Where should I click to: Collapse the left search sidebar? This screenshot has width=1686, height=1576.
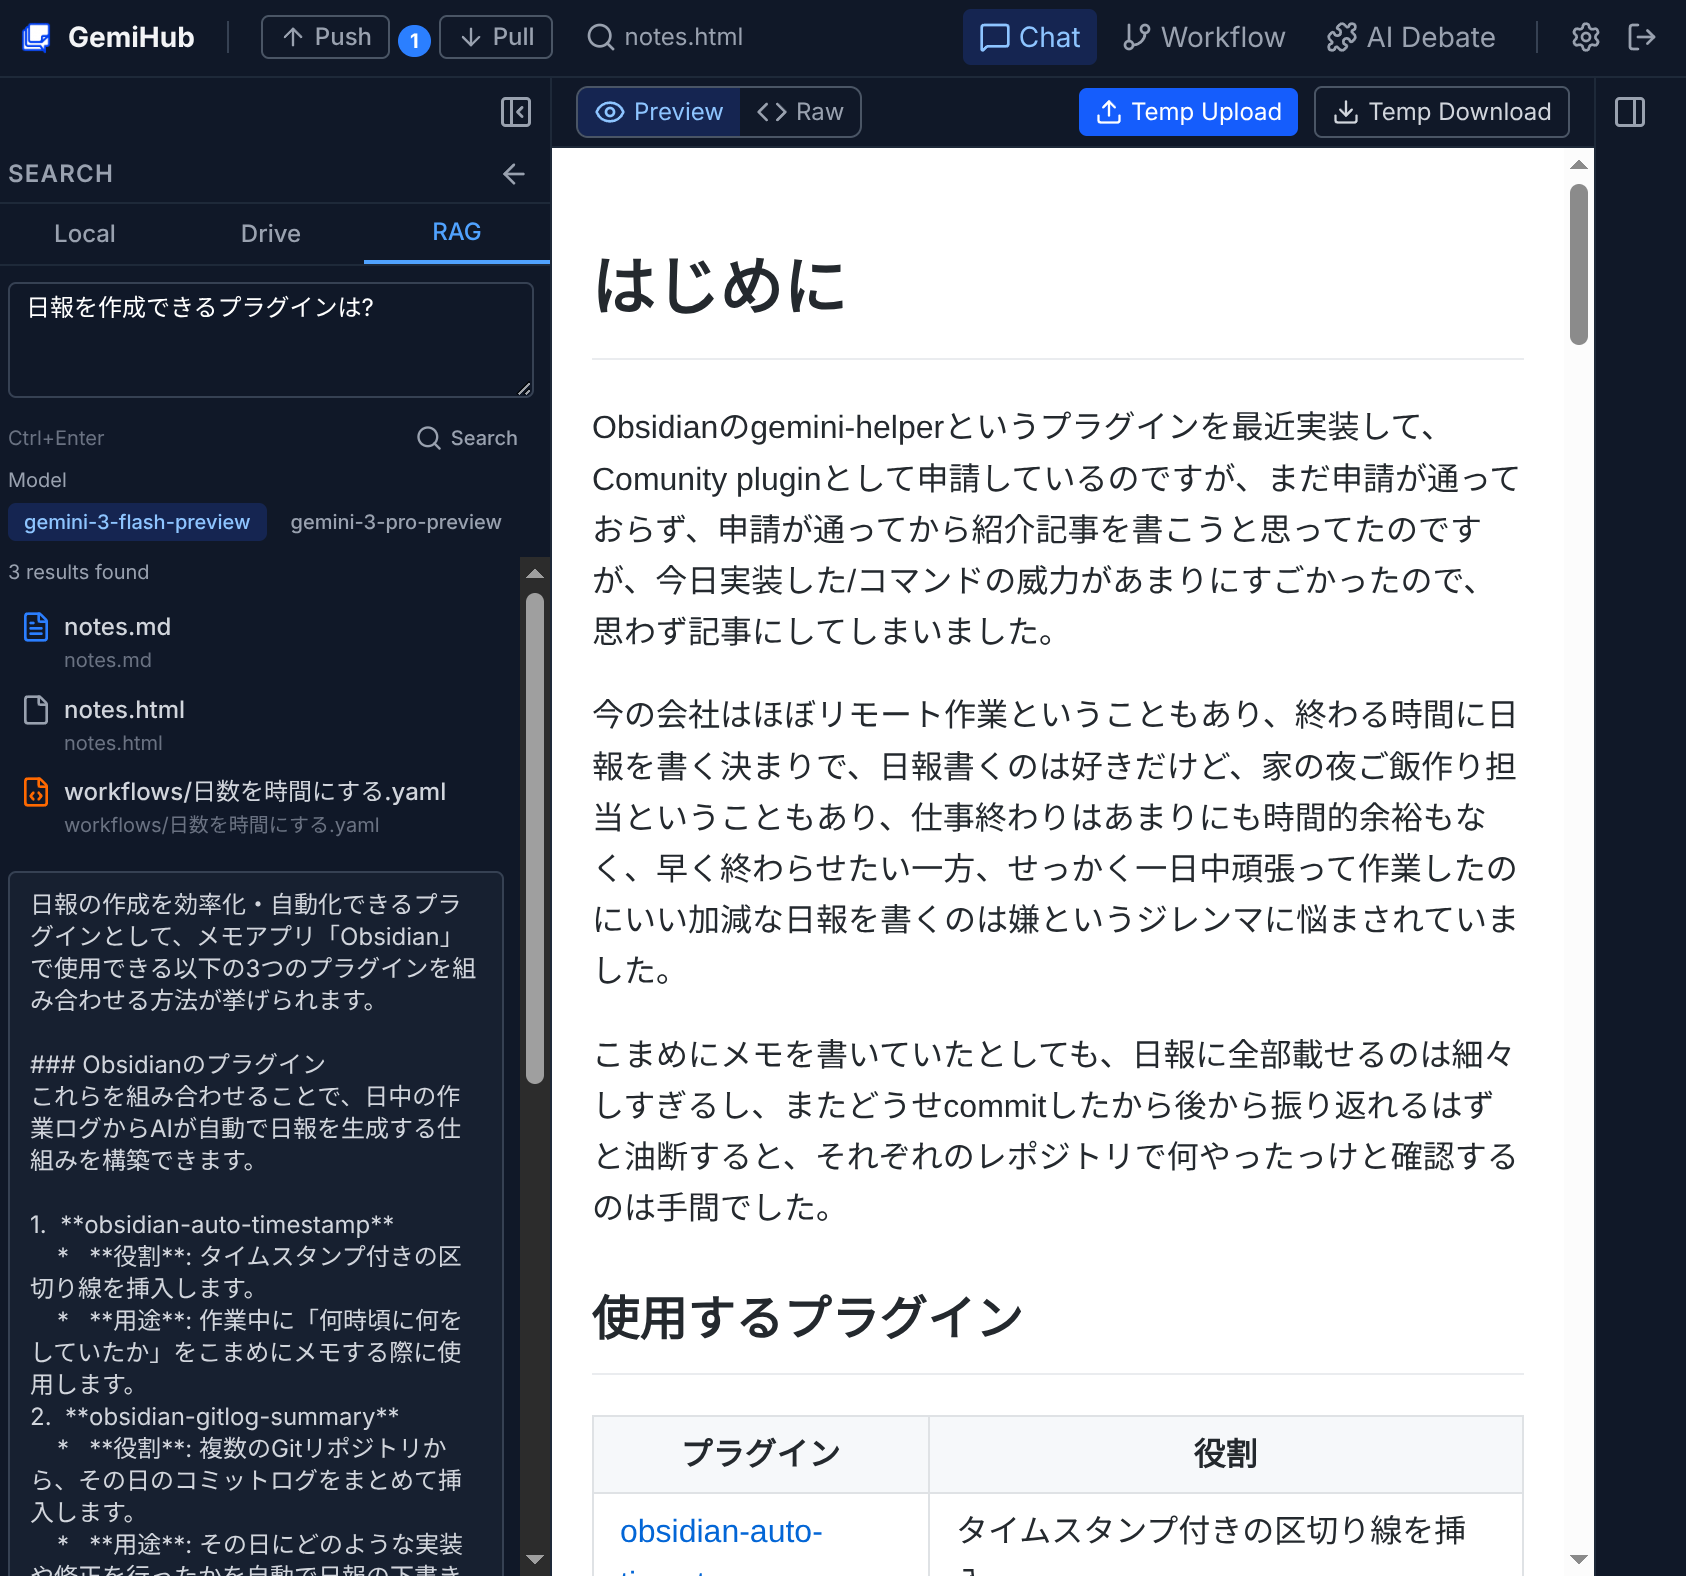click(515, 112)
